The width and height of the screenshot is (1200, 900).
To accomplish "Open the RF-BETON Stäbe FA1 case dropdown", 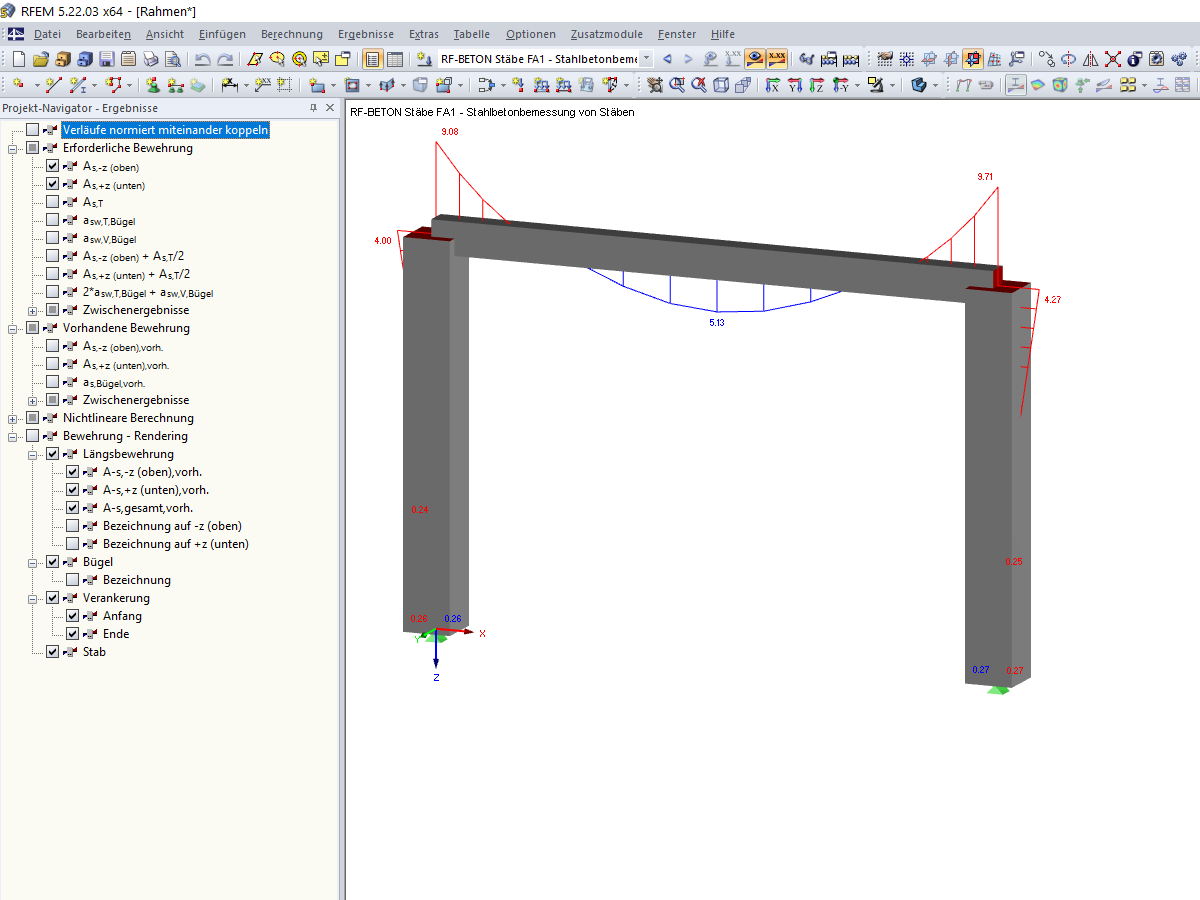I will pos(646,59).
